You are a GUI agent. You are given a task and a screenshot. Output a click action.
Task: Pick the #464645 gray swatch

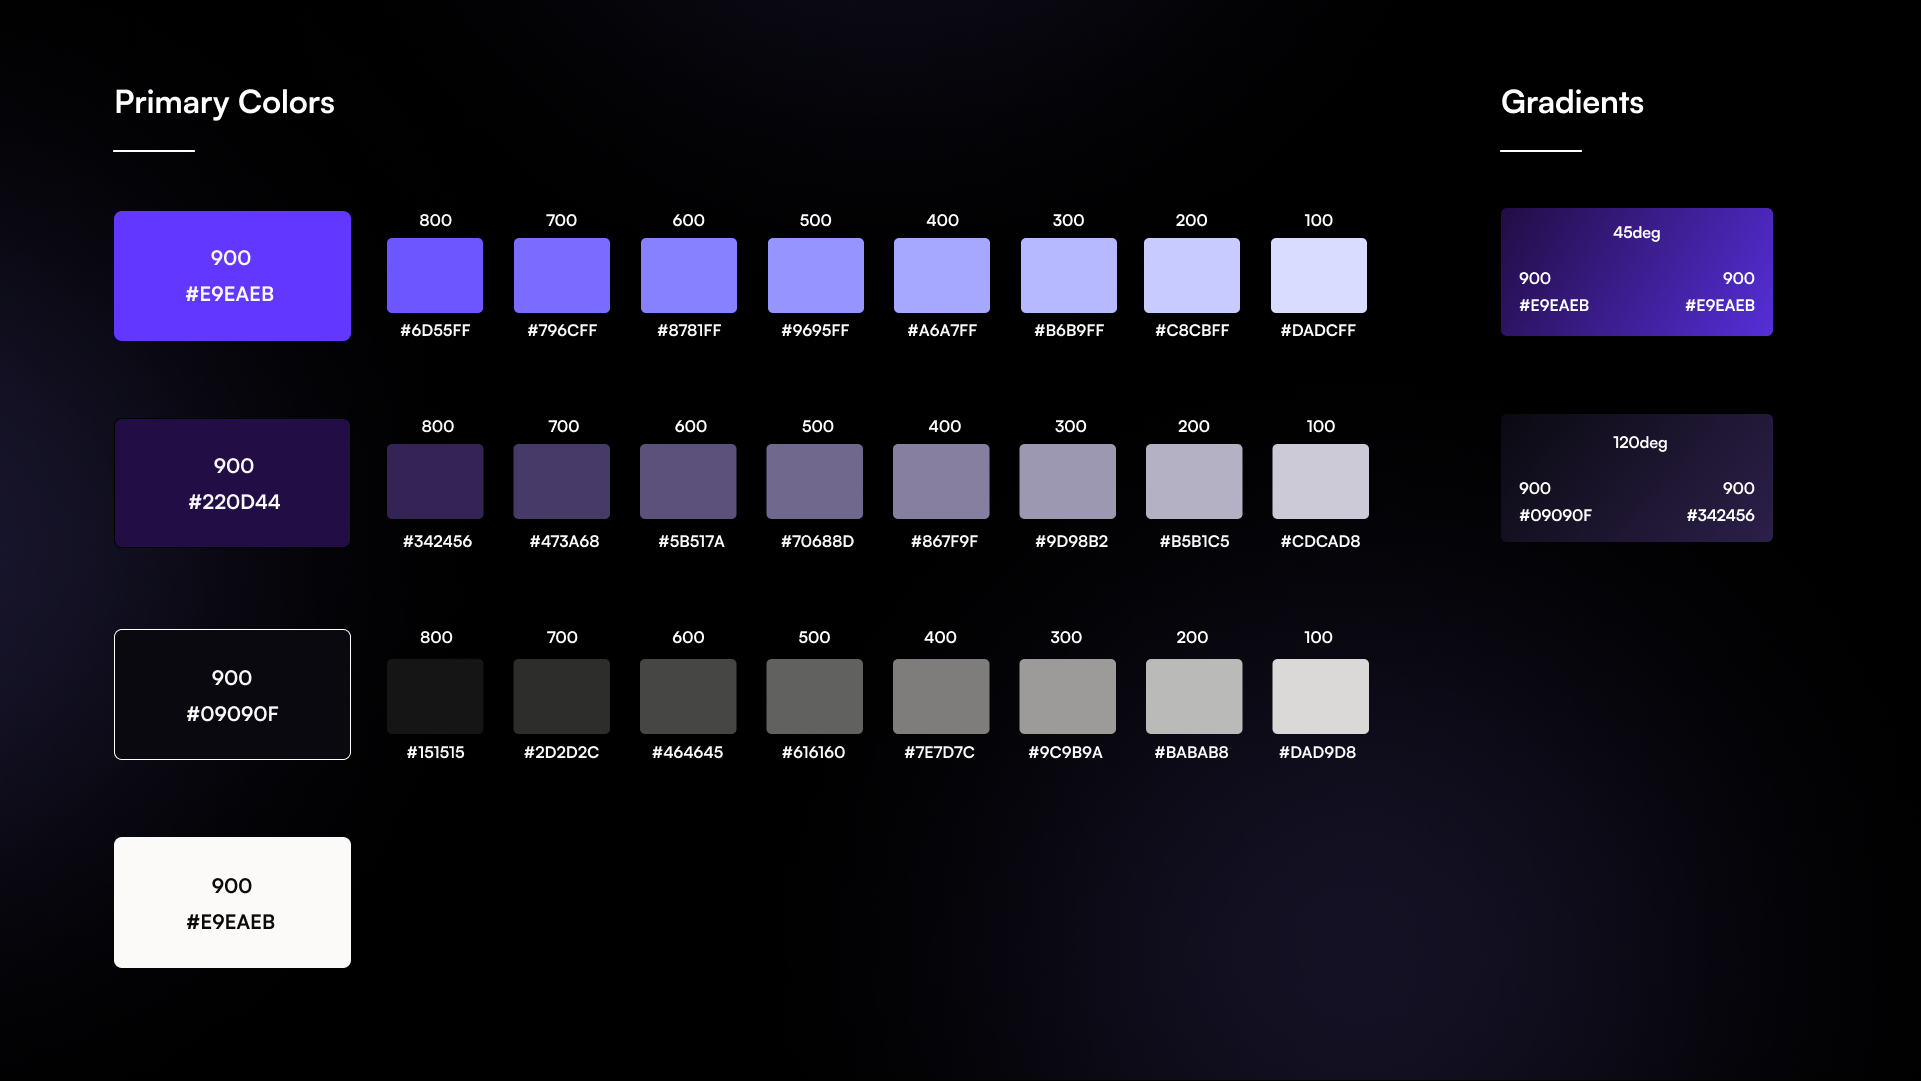[x=688, y=696]
